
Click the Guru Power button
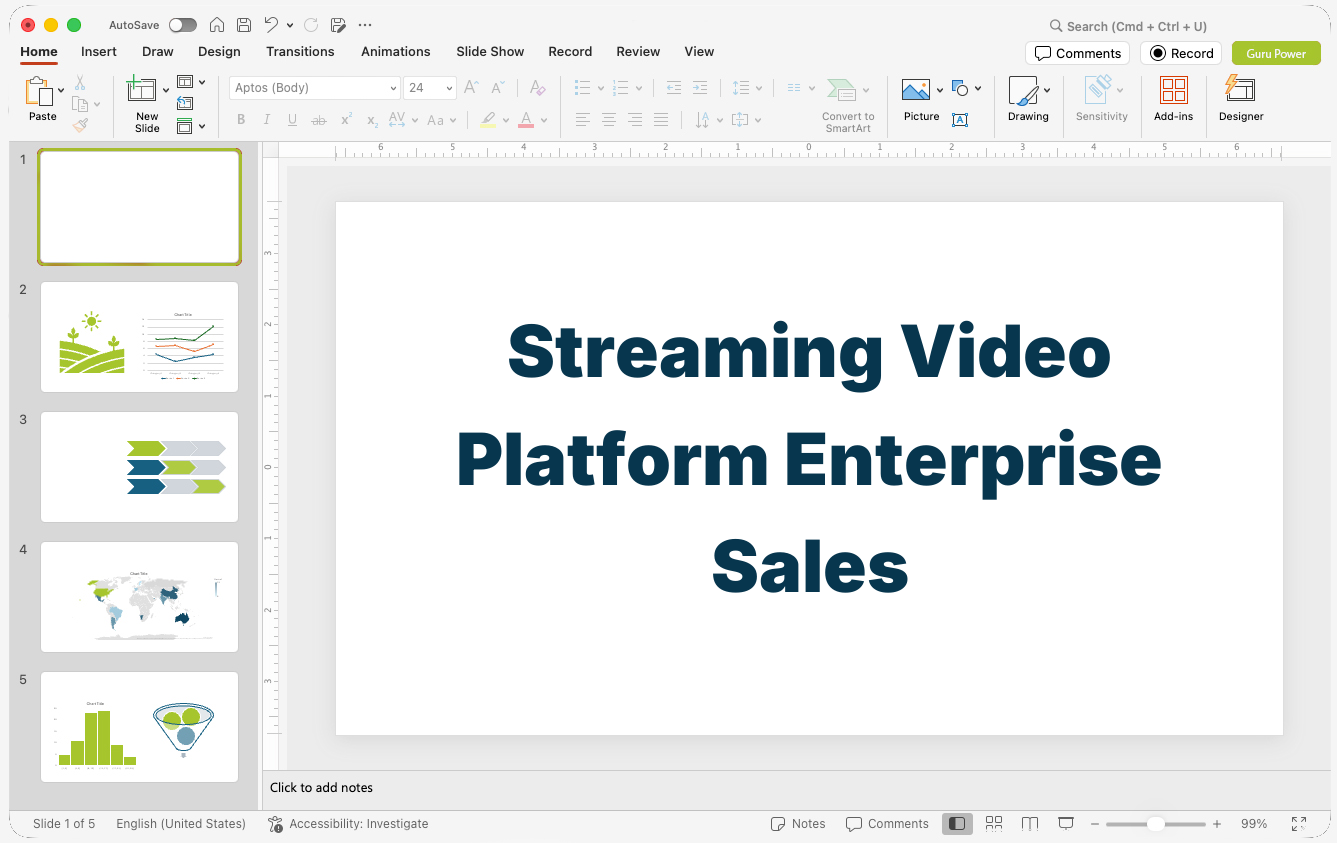click(x=1276, y=53)
